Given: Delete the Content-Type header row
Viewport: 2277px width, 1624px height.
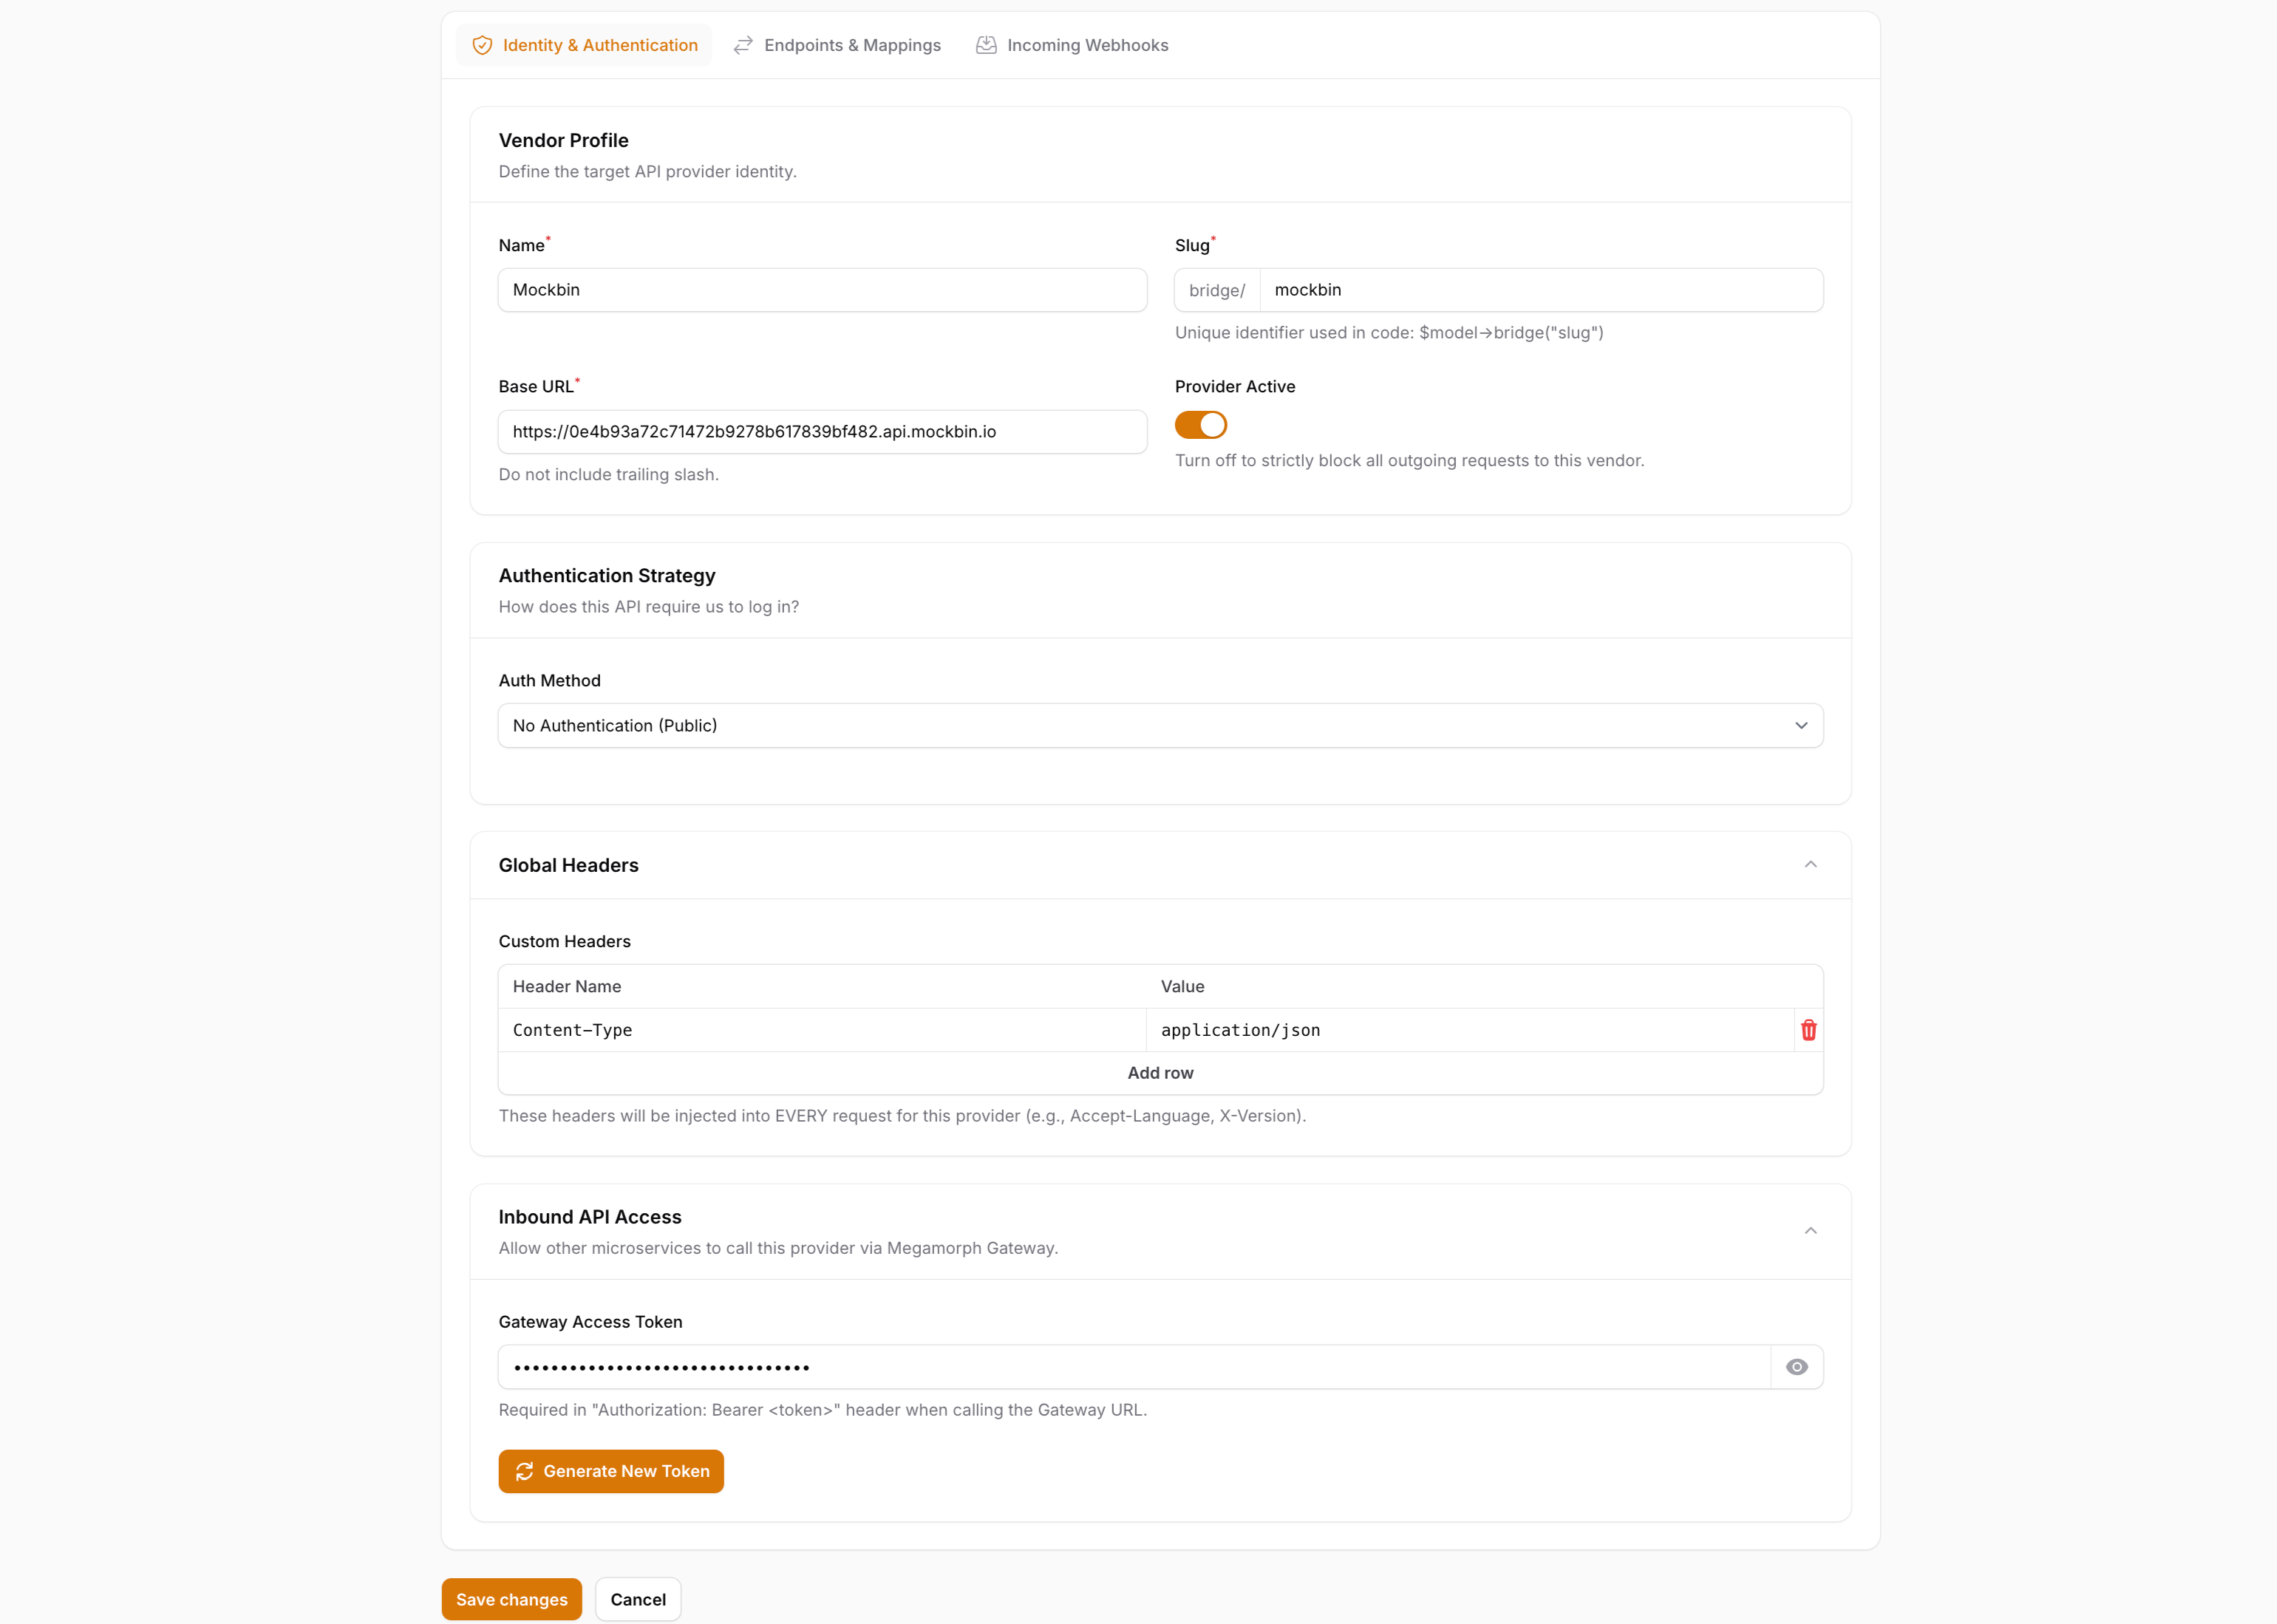Looking at the screenshot, I should 1808,1030.
